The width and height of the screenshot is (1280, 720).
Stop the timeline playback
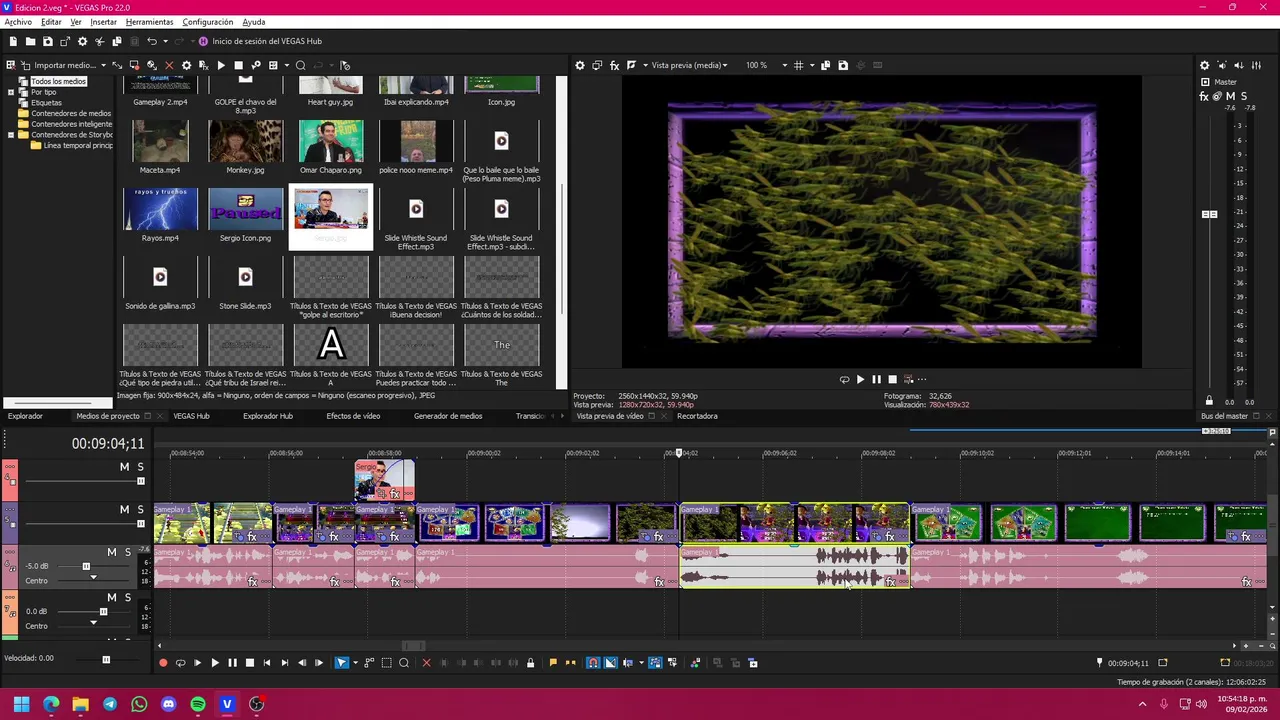tap(250, 662)
